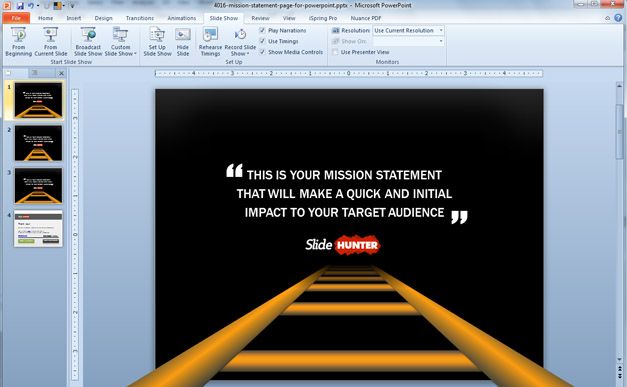This screenshot has width=627, height=387.
Task: Start show From Current Slide
Action: click(50, 42)
